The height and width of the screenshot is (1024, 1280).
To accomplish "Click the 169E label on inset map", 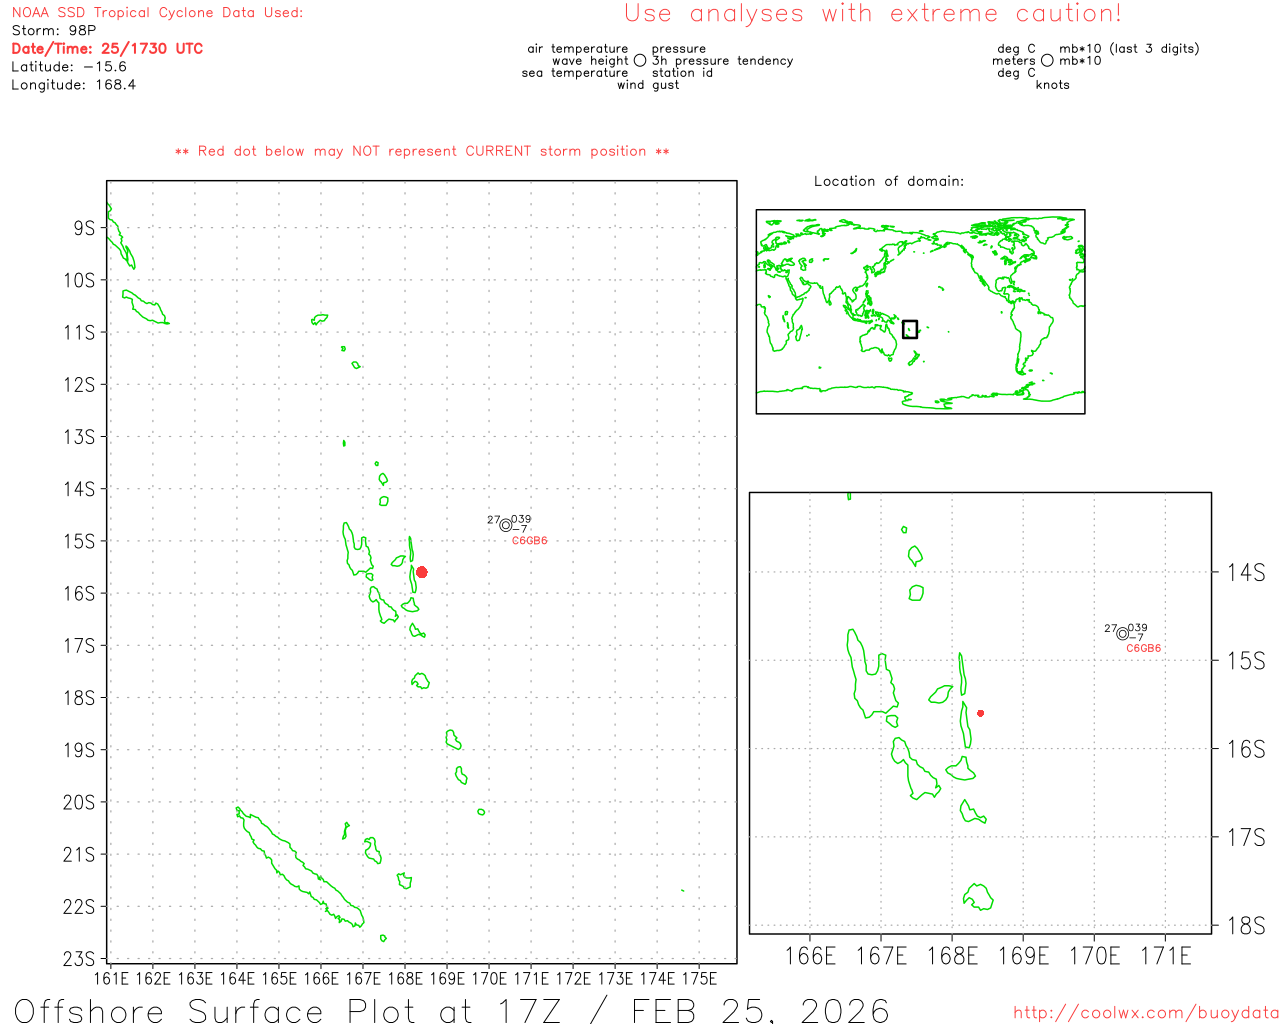I will click(1023, 956).
